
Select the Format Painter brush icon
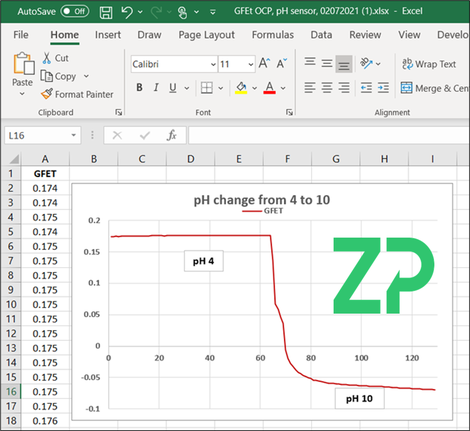47,94
